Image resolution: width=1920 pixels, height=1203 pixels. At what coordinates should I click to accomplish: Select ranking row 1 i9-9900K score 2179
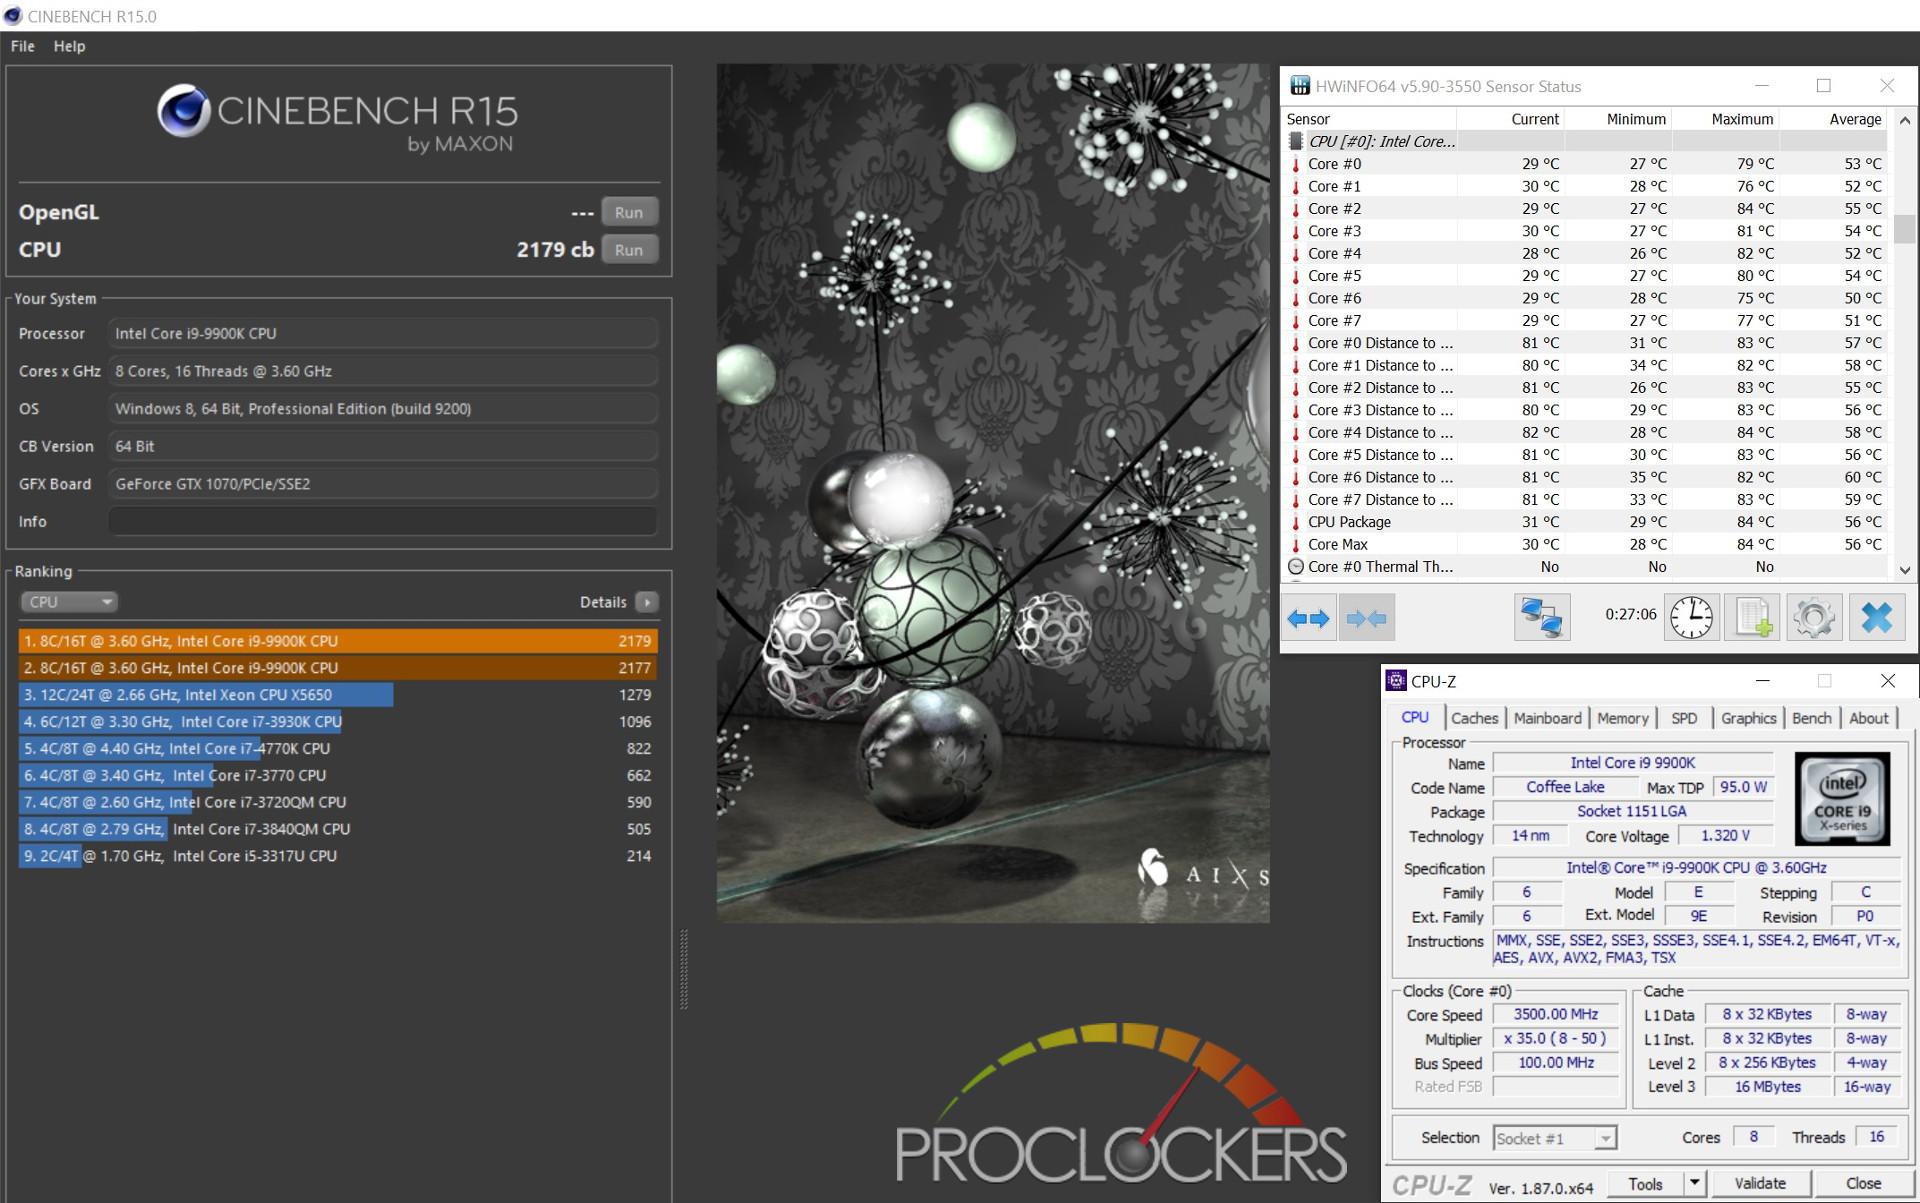point(337,641)
